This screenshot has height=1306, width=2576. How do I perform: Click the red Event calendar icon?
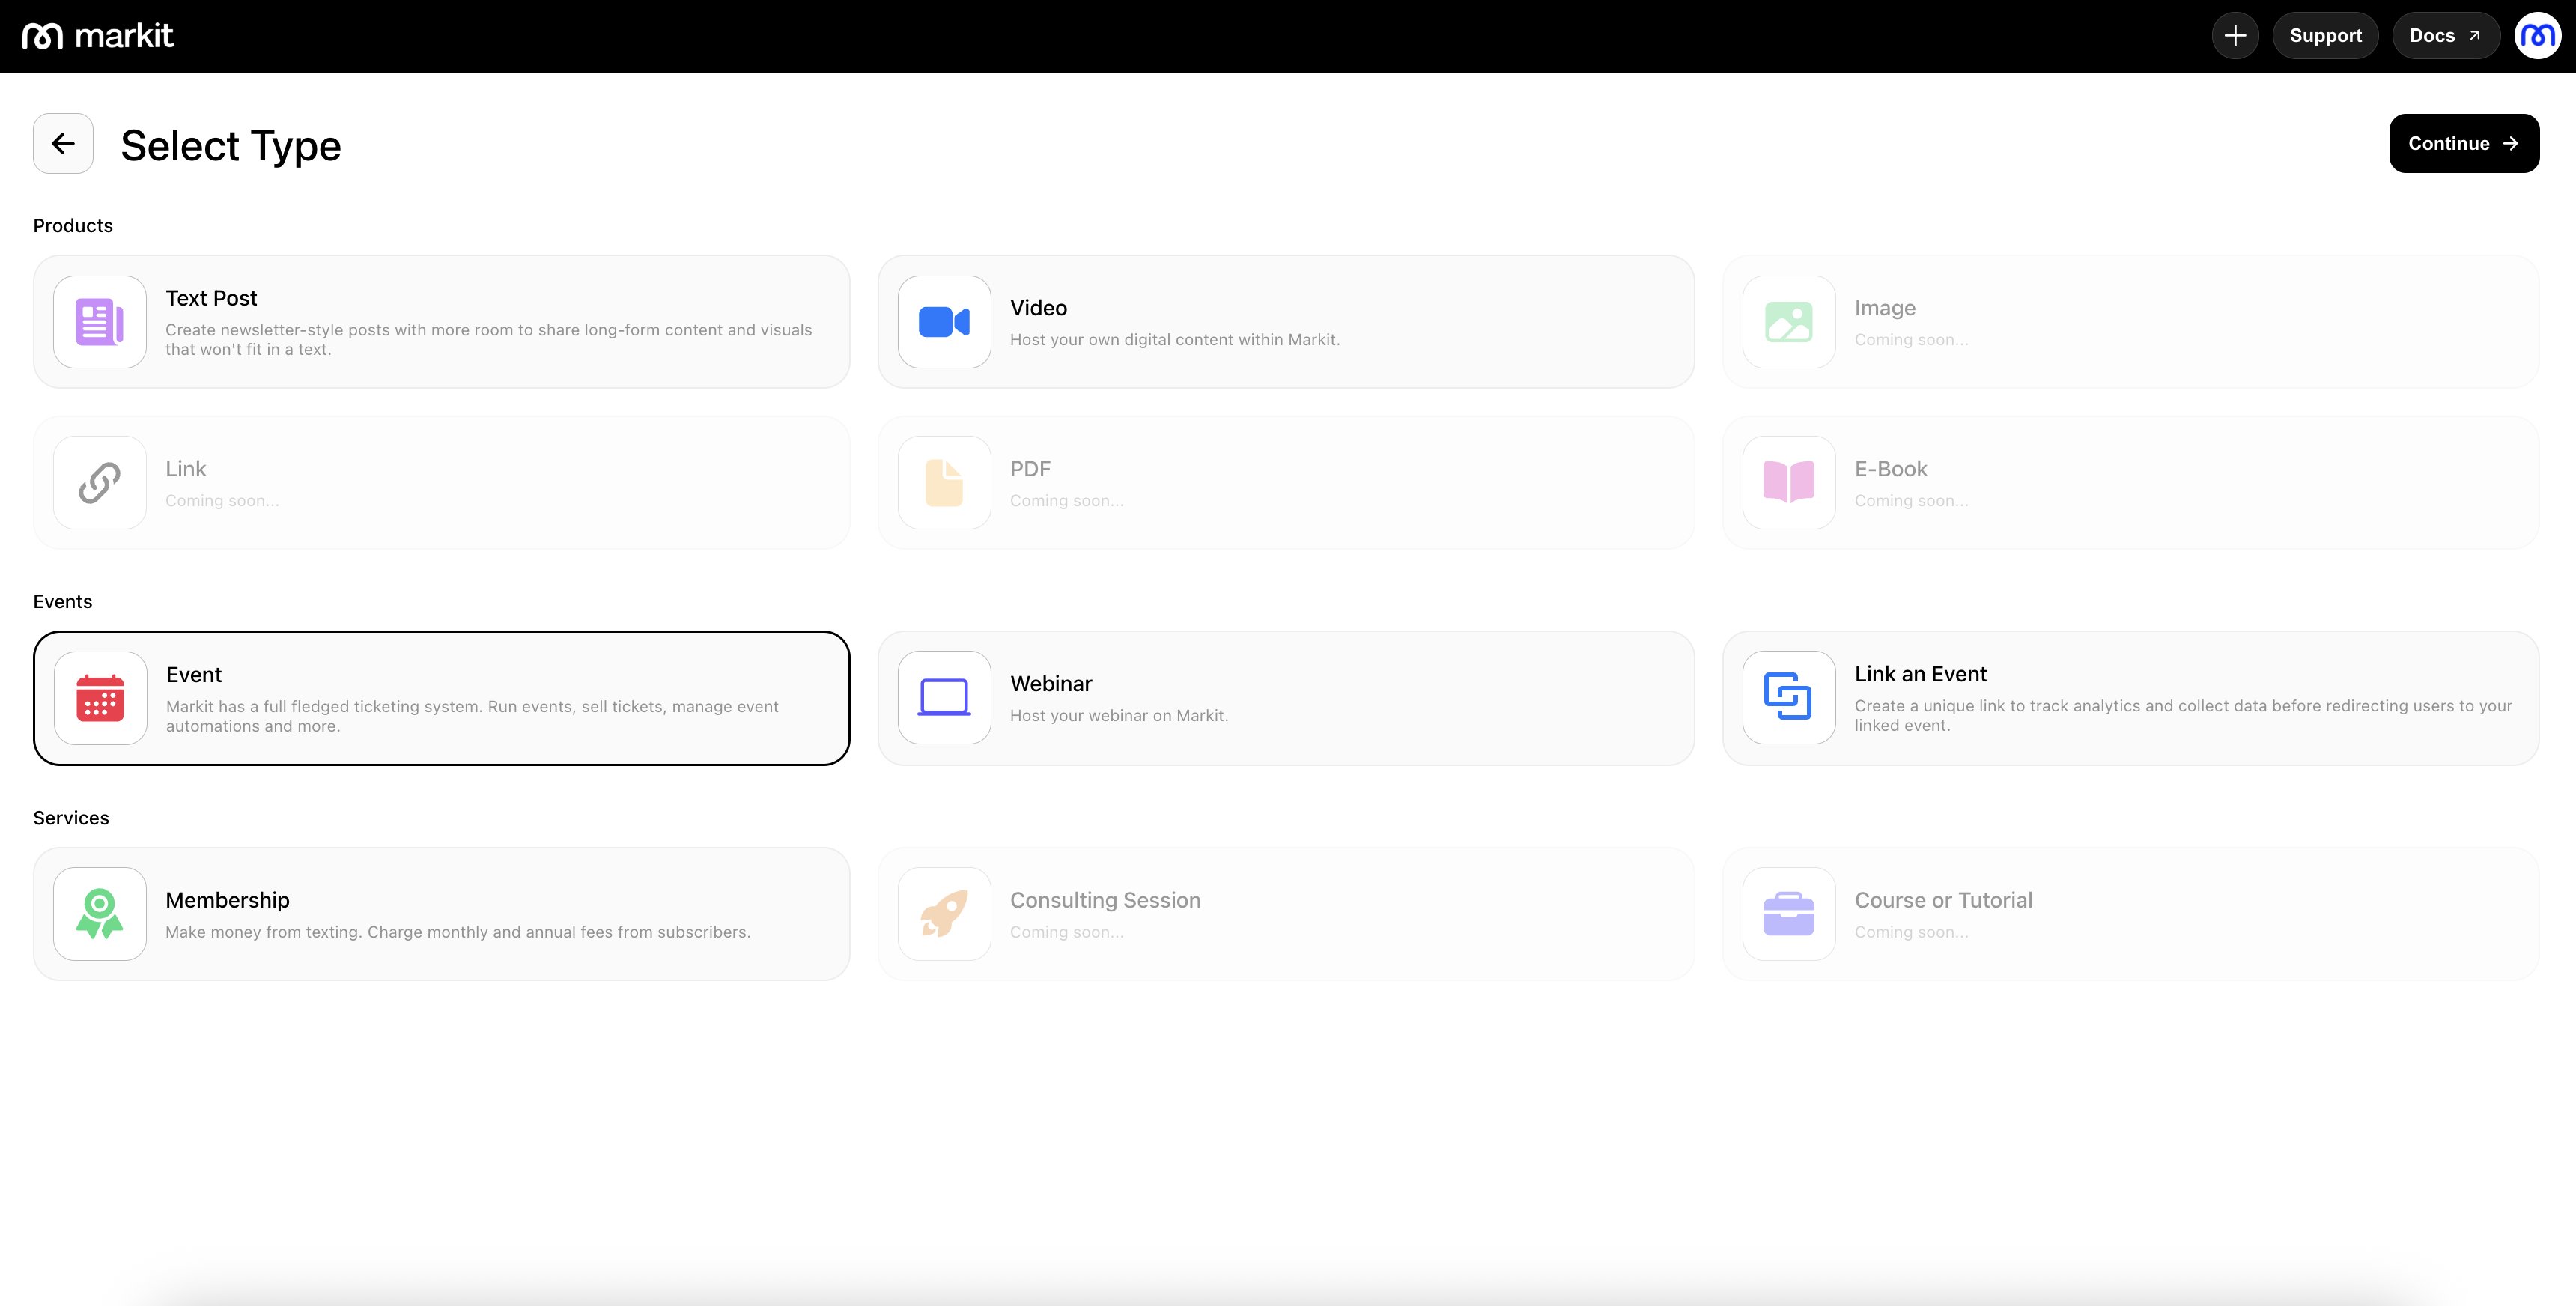pyautogui.click(x=100, y=698)
